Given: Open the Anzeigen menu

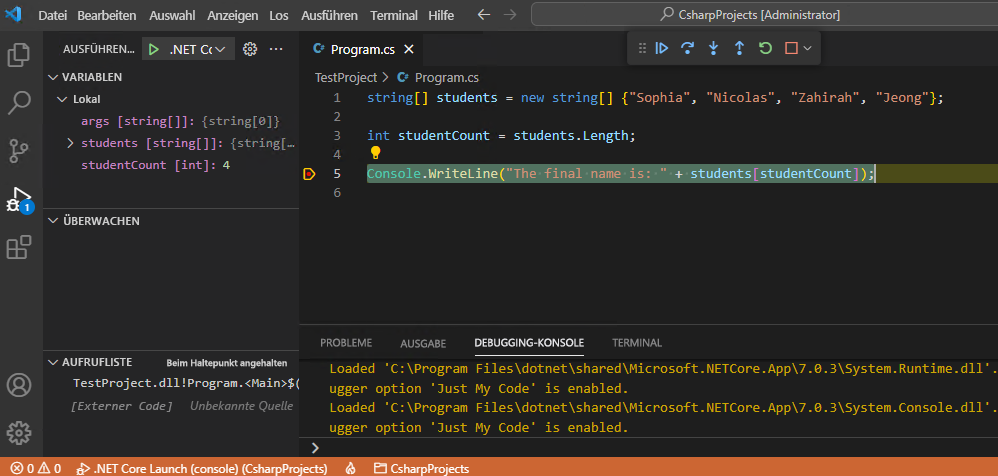Looking at the screenshot, I should (x=232, y=15).
